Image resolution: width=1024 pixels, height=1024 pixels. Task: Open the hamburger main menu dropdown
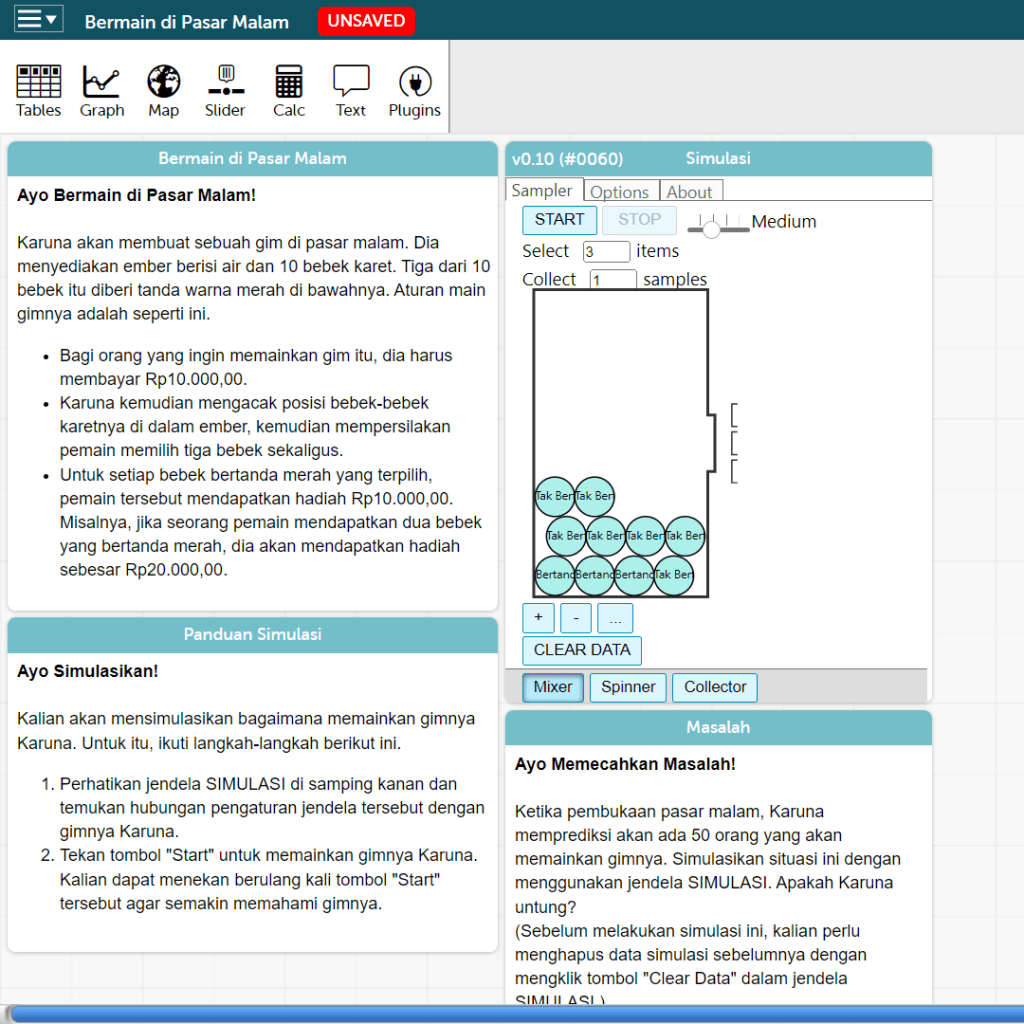tap(38, 20)
